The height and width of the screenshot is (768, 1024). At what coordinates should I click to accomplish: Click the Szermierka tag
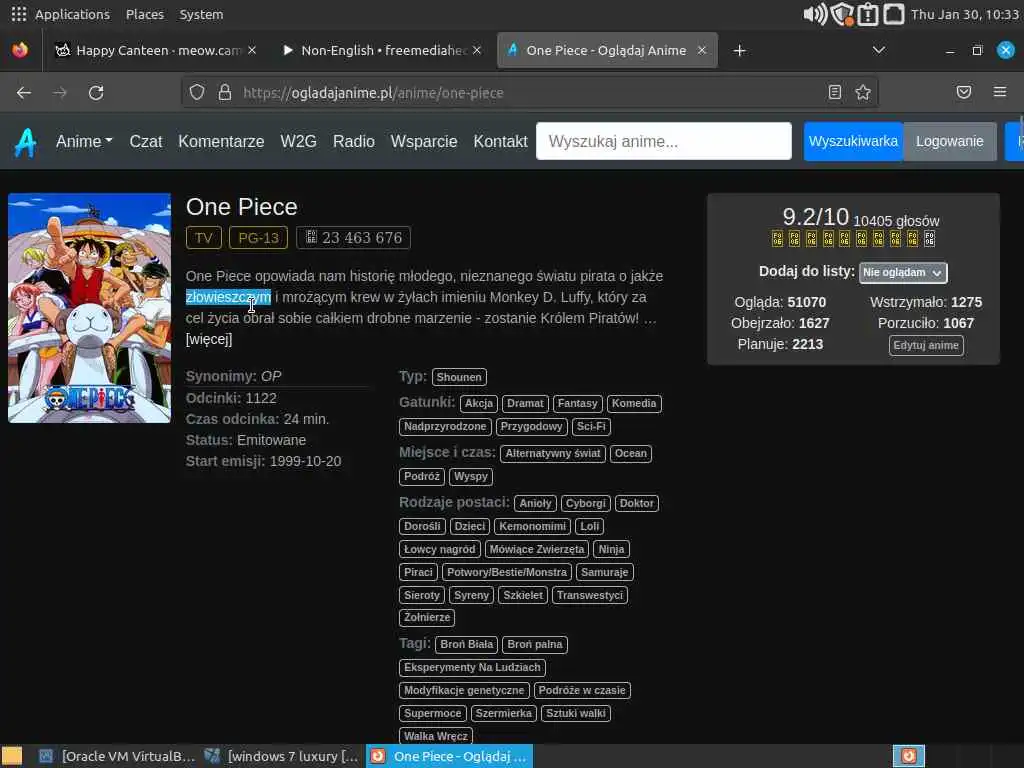[504, 713]
